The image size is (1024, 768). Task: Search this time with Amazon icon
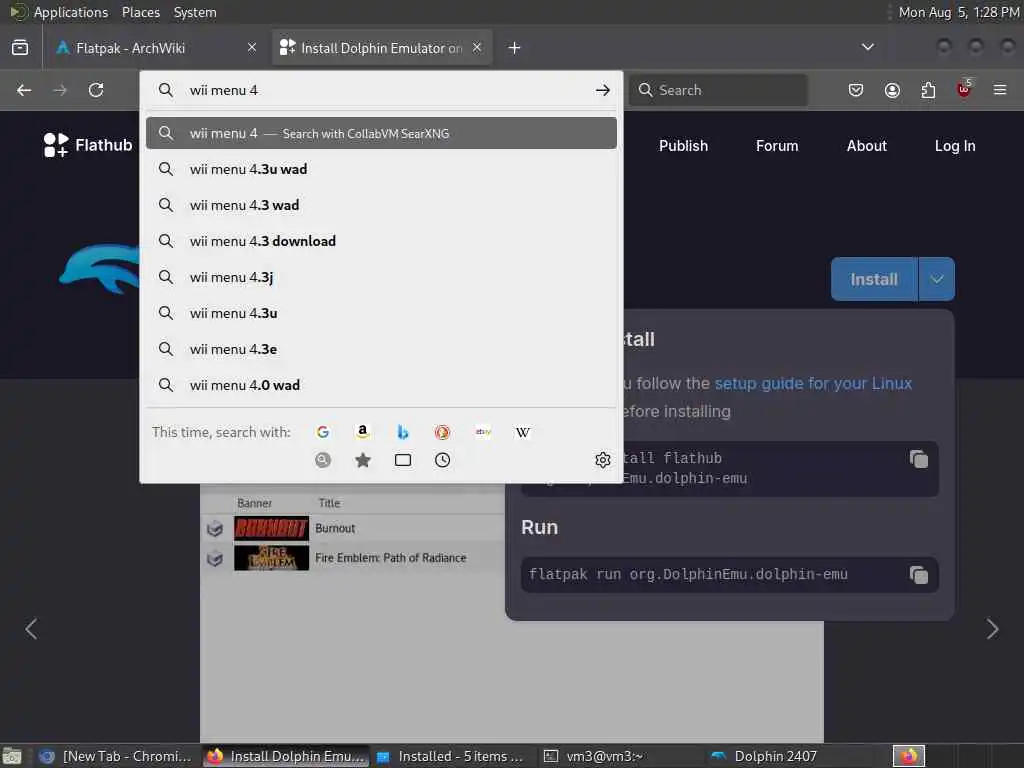[x=362, y=432]
